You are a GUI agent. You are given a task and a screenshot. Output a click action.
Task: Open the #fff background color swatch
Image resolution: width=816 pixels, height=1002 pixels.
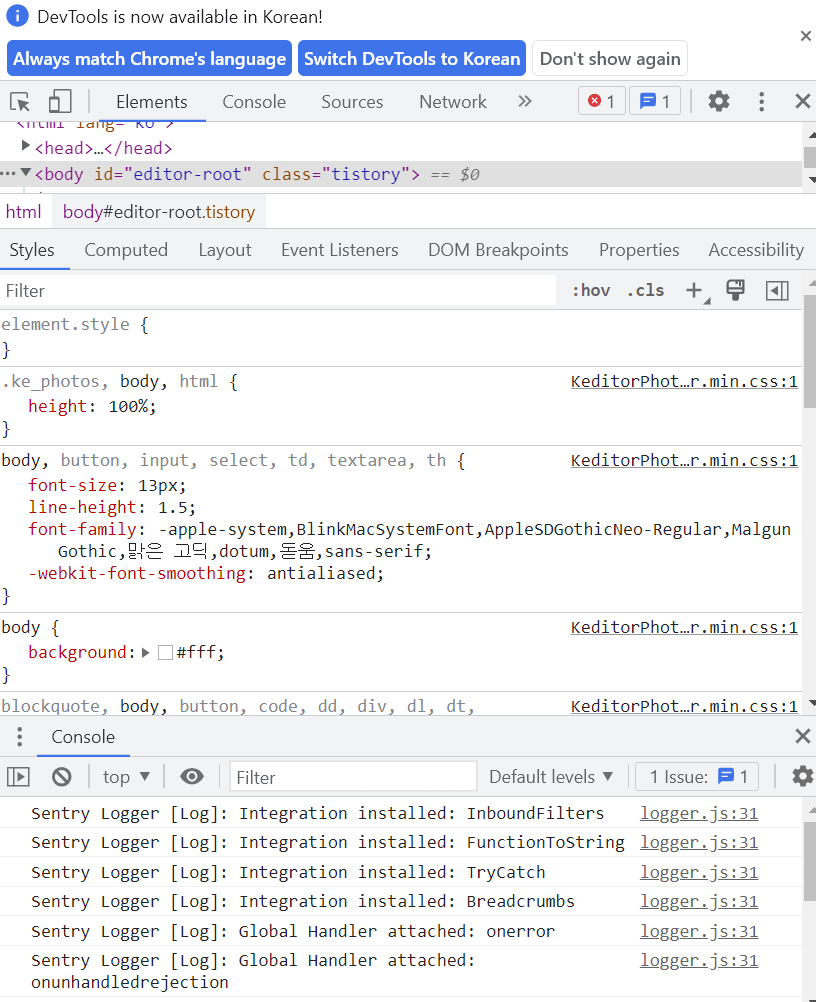pos(165,652)
